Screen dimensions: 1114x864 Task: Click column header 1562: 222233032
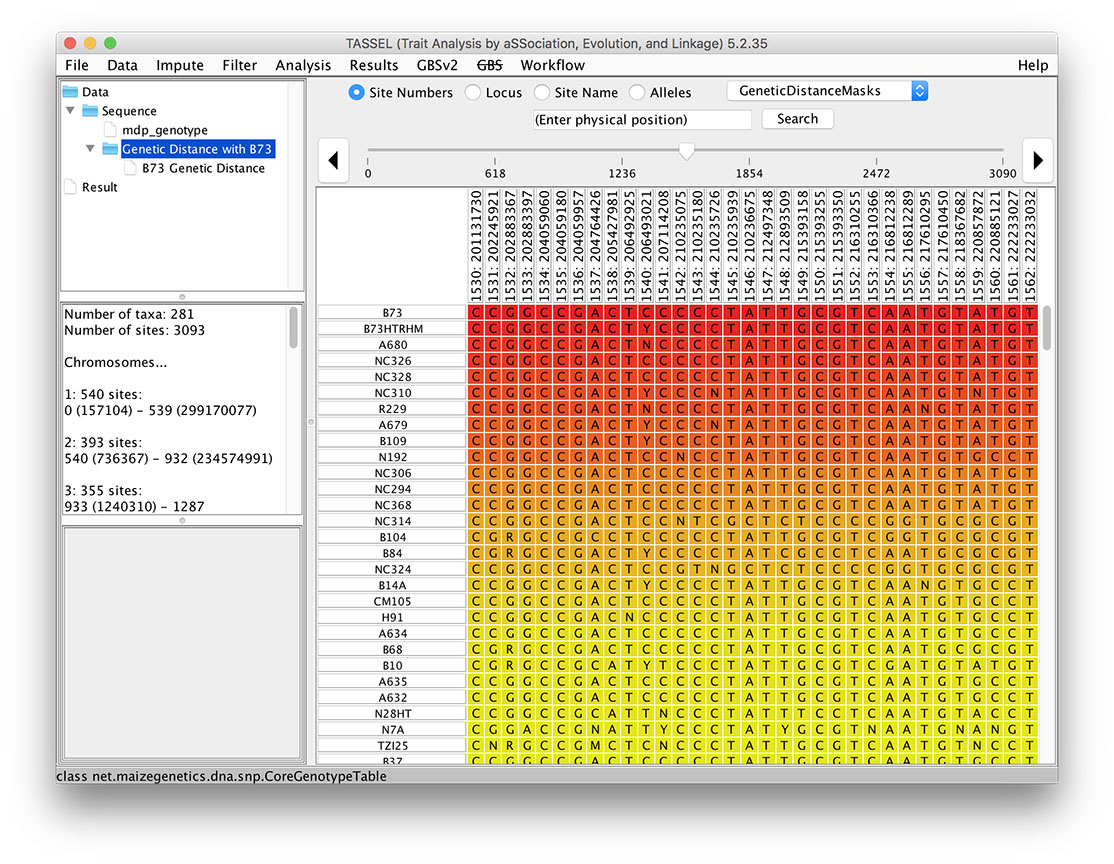click(x=1029, y=246)
